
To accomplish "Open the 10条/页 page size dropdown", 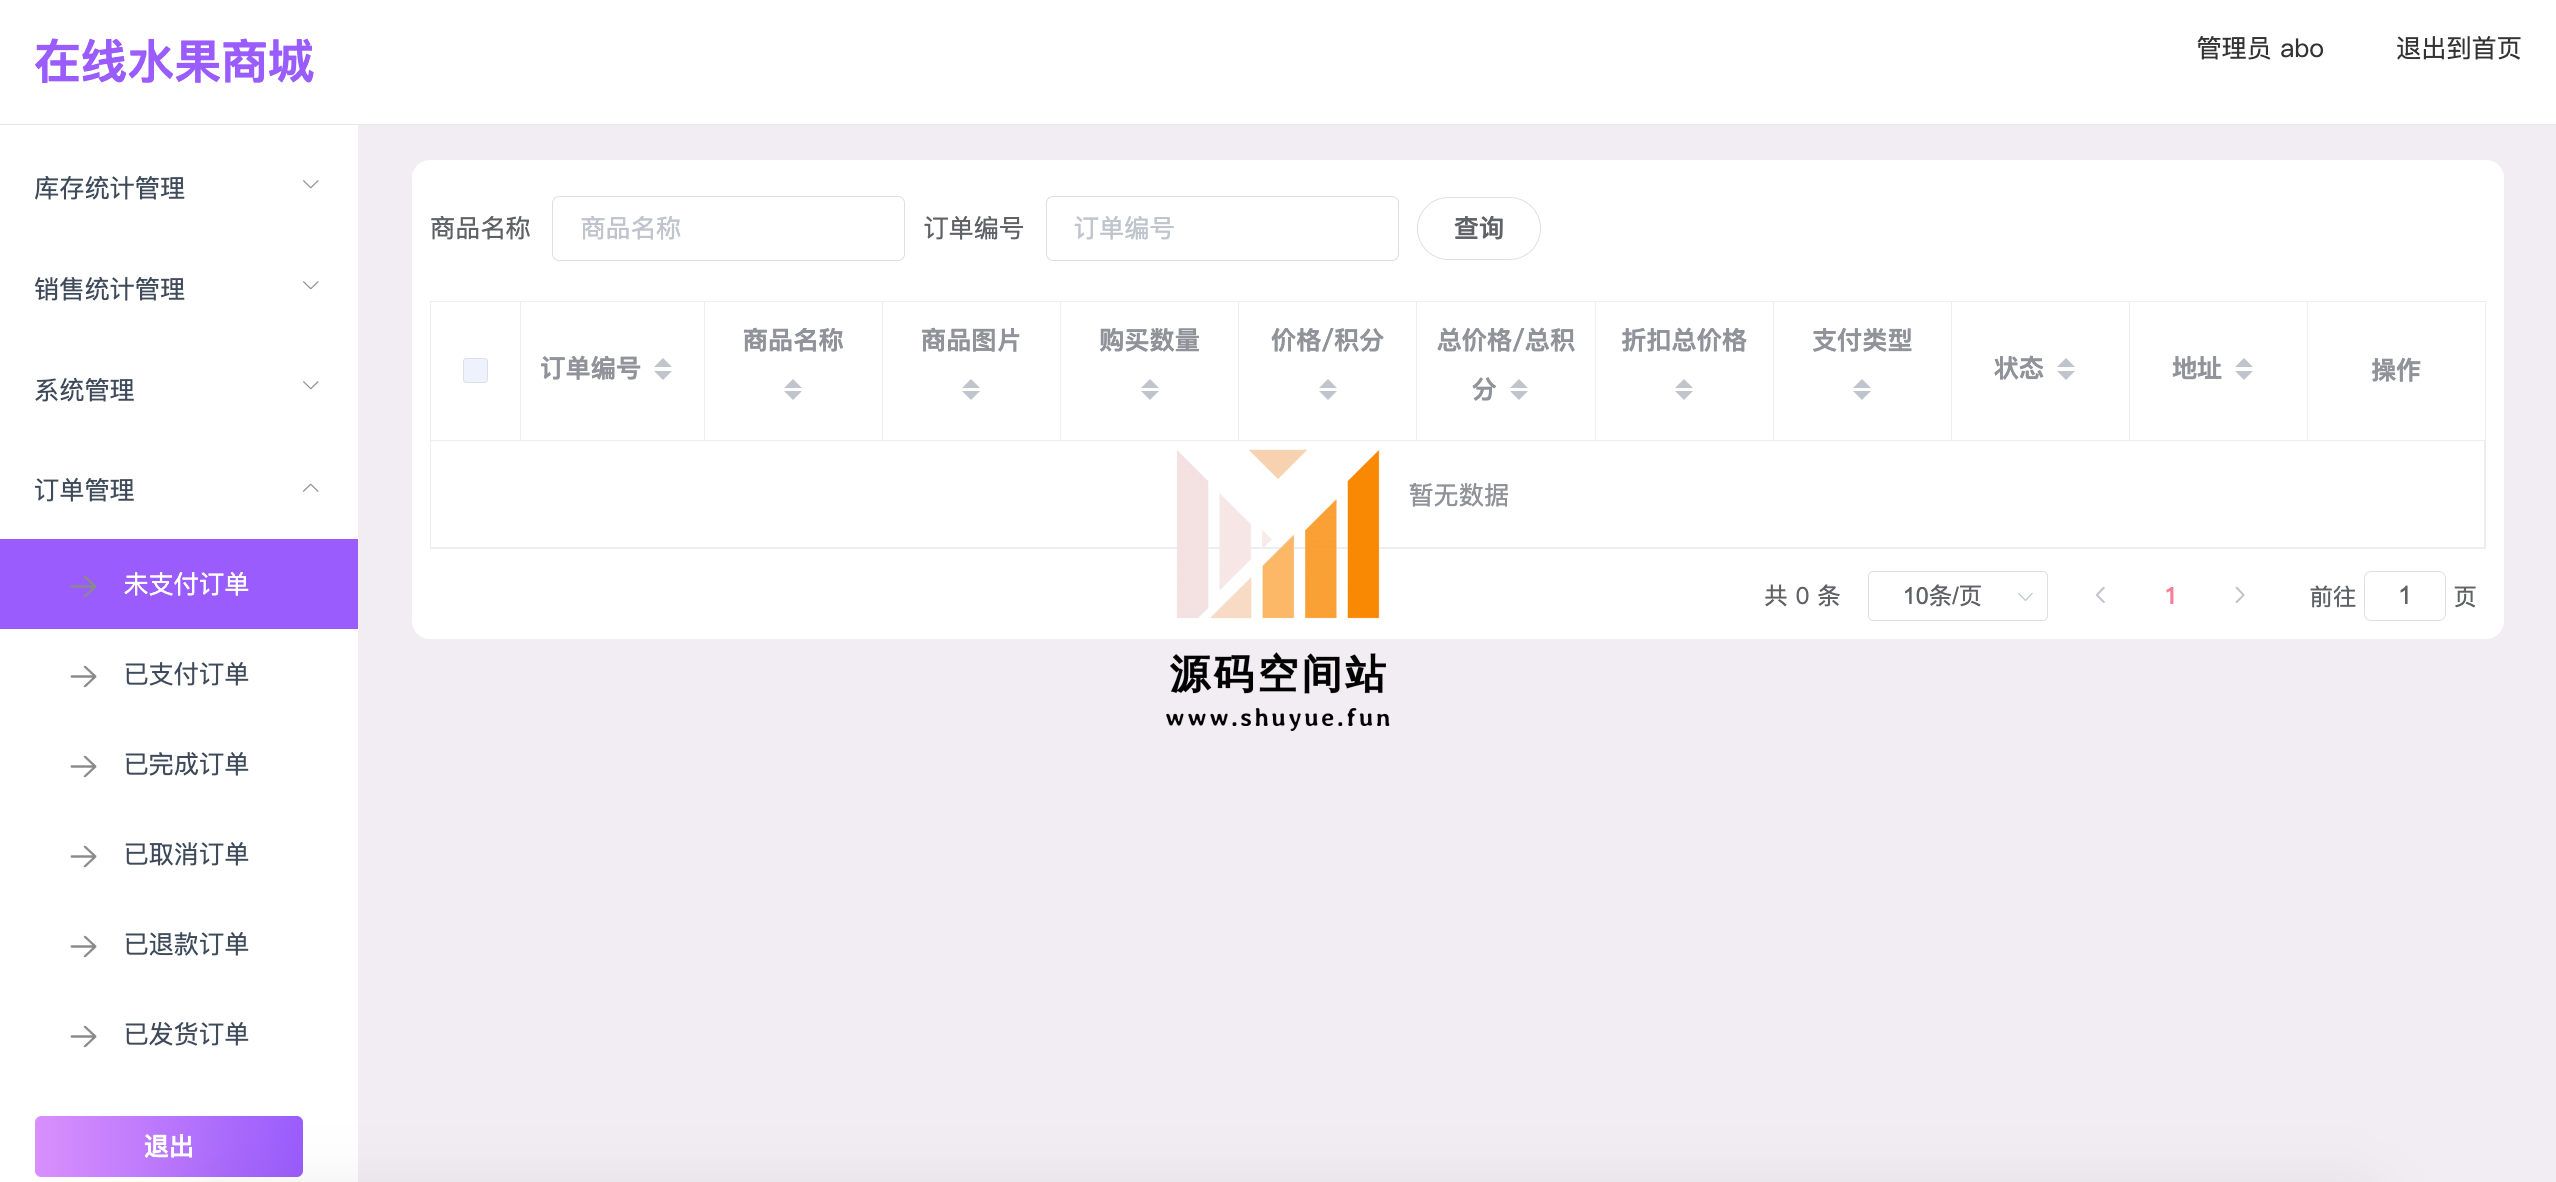I will click(1957, 596).
